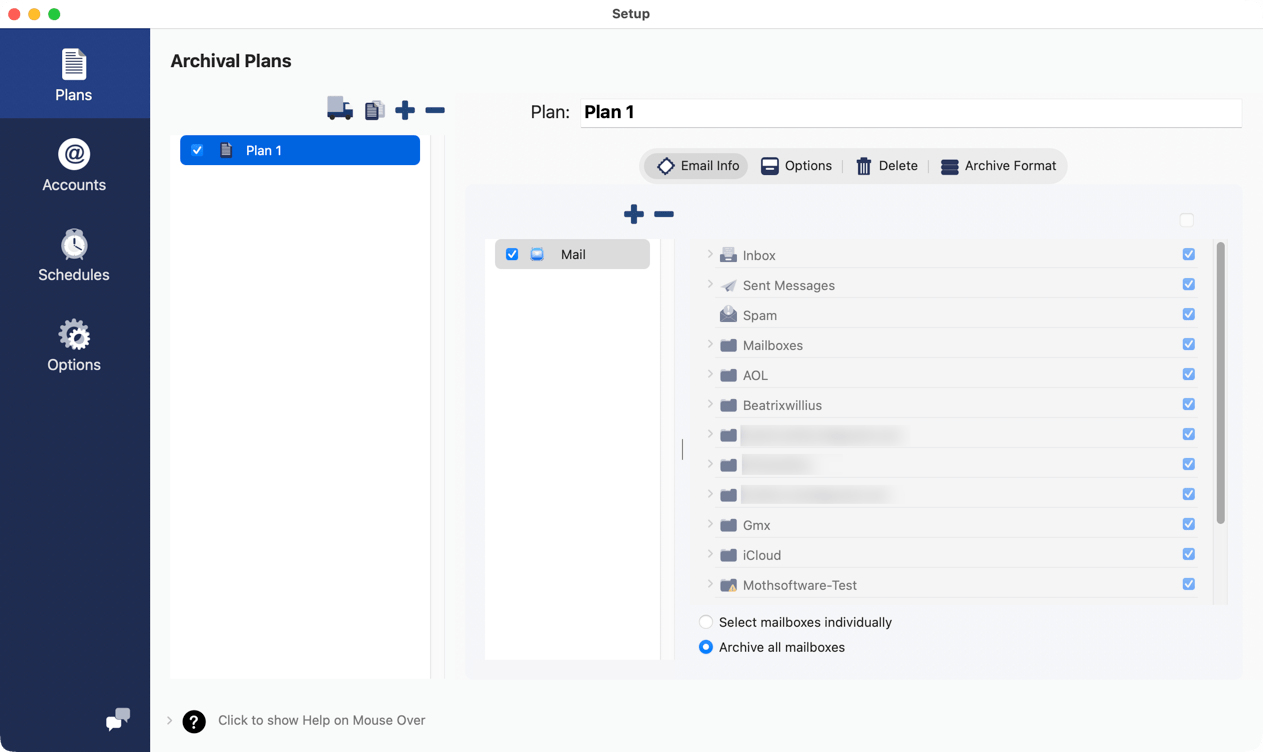
Task: Click the Plan name input field
Action: click(x=910, y=112)
